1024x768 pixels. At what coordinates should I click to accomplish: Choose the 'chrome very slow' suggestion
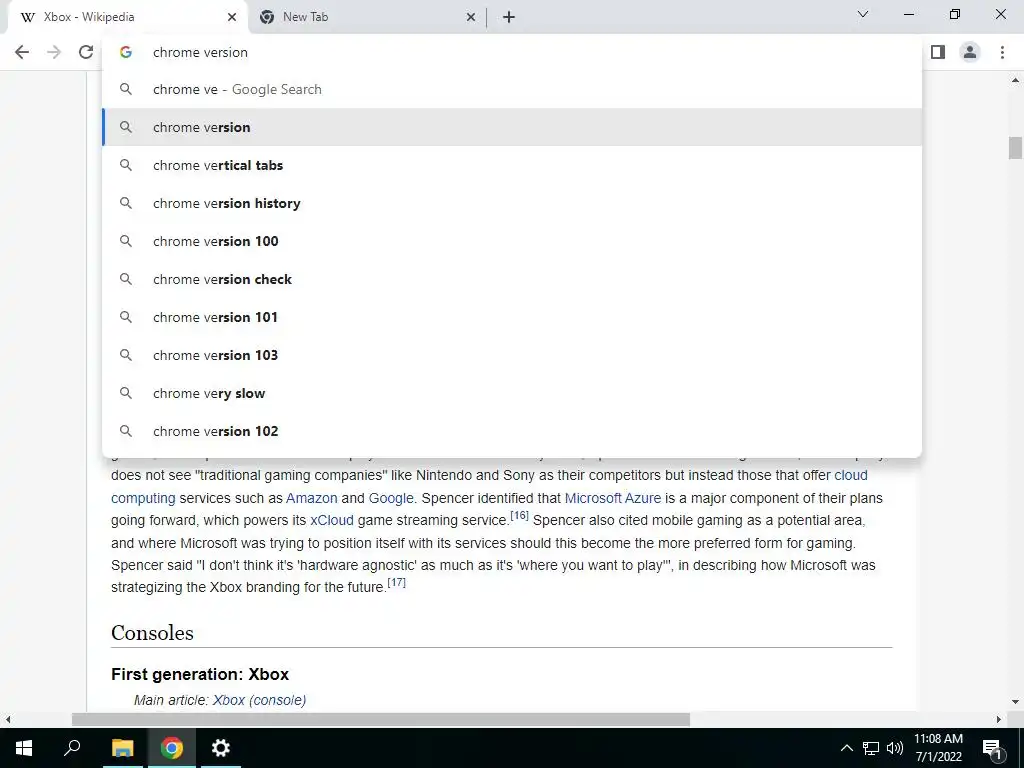[x=512, y=393]
